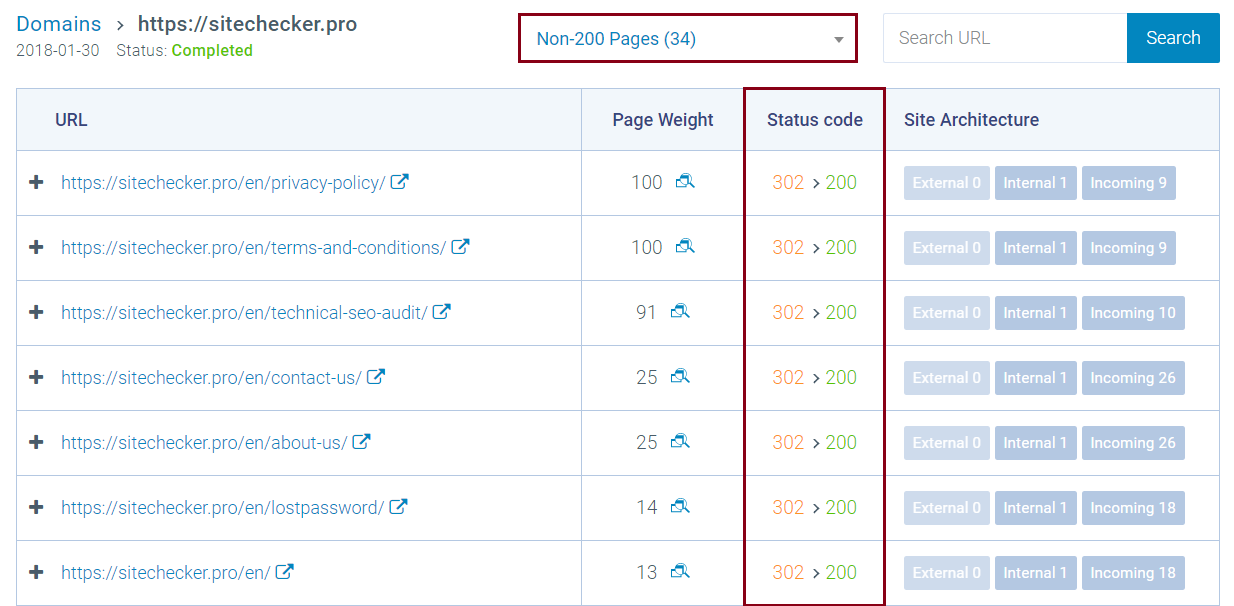
Task: Click page weight value 13
Action: click(646, 573)
